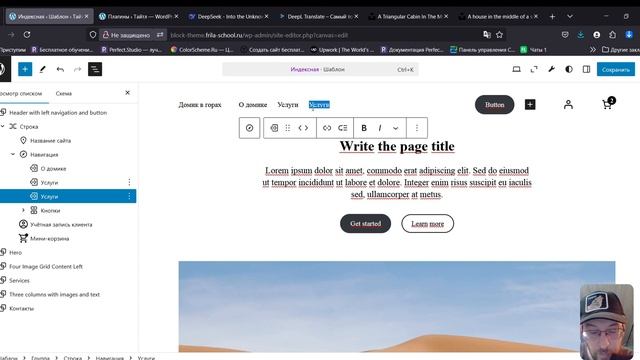Click the dark Button in header
The height and width of the screenshot is (360, 640).
(495, 105)
